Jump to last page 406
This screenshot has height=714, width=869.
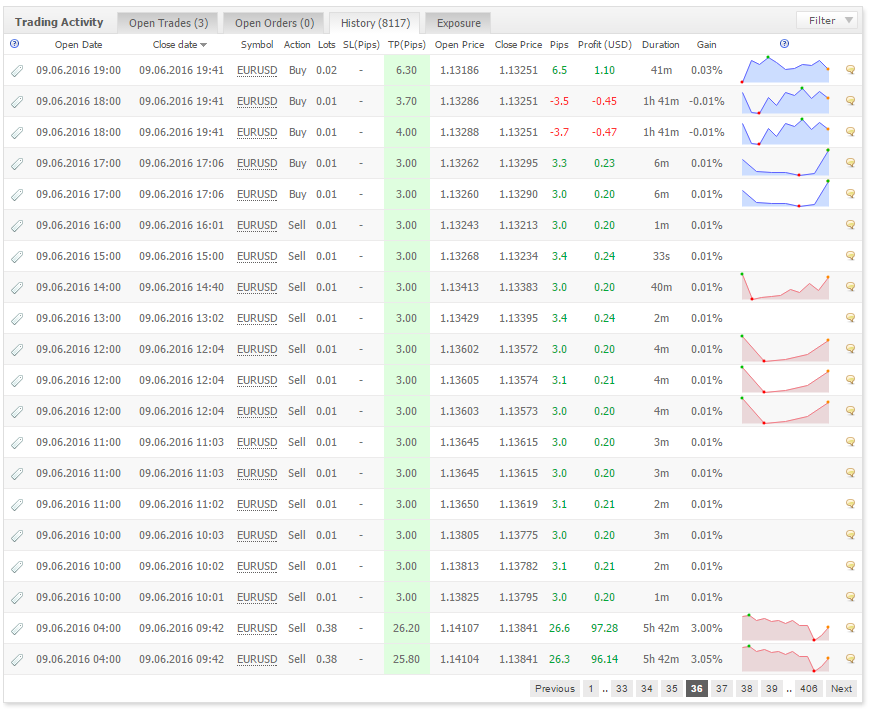pyautogui.click(x=809, y=688)
